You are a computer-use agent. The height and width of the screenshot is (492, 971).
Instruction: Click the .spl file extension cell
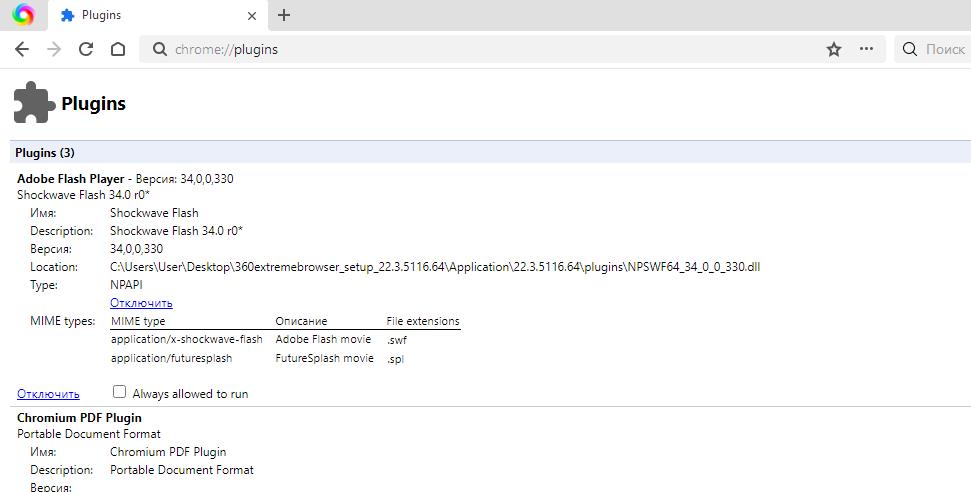pyautogui.click(x=395, y=359)
